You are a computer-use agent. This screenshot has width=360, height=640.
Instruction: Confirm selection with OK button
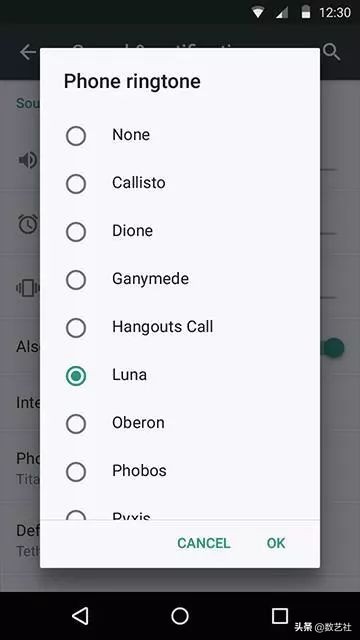pos(276,543)
